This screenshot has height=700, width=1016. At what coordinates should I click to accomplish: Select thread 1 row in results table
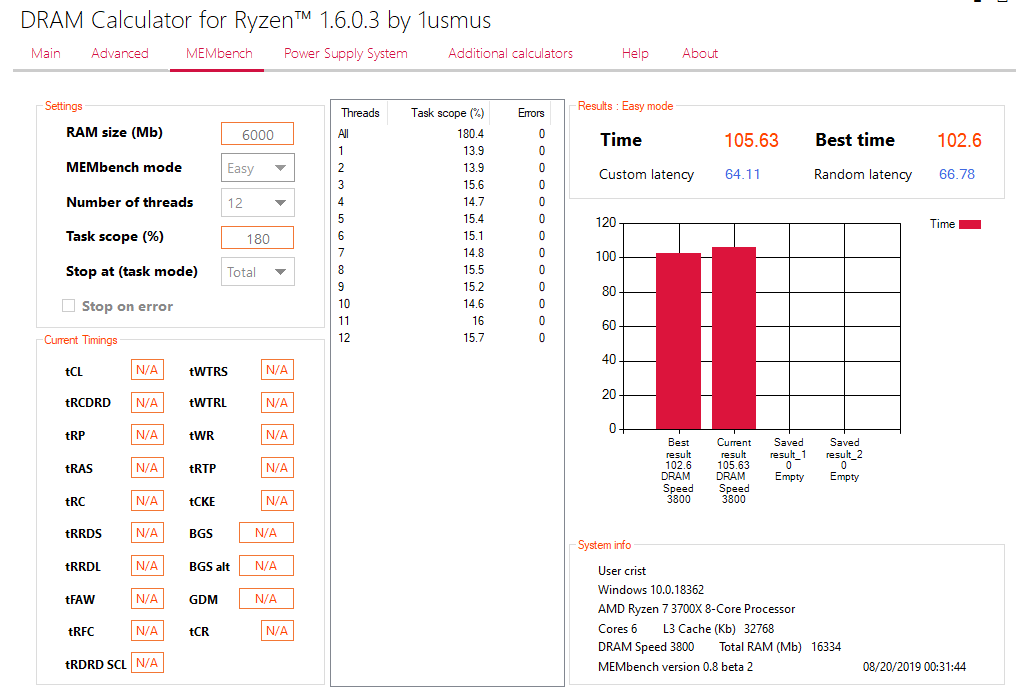pyautogui.click(x=441, y=151)
